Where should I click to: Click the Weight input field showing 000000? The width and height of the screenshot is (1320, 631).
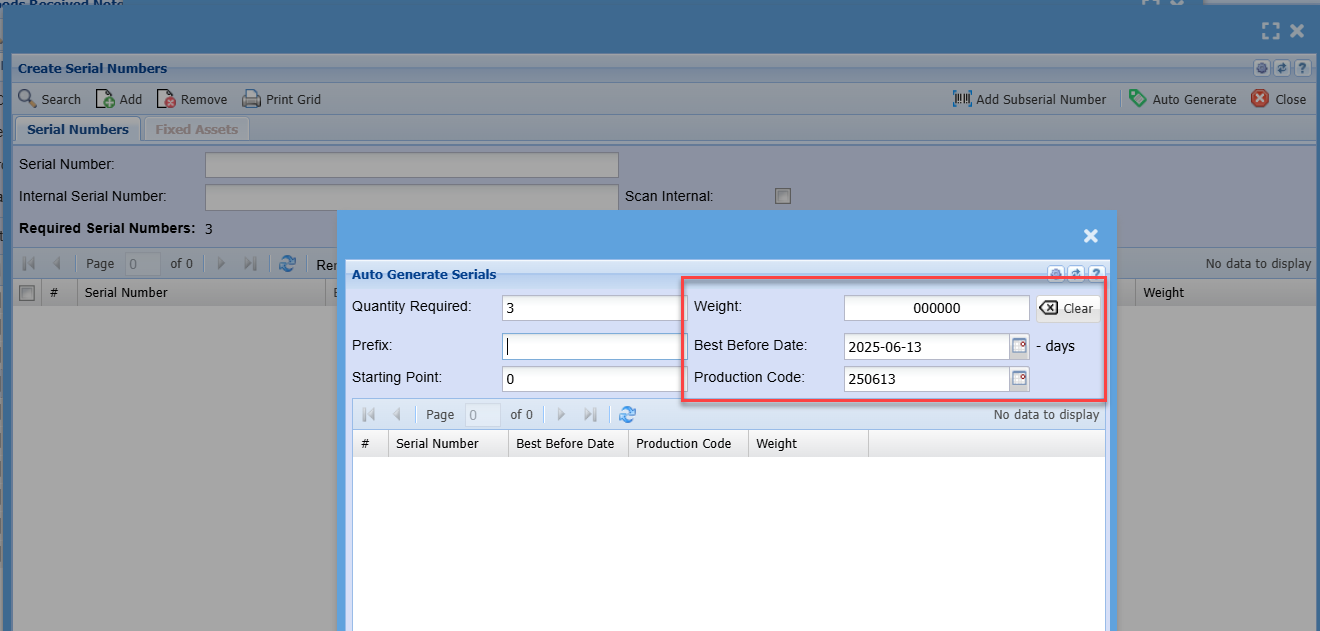click(x=936, y=308)
